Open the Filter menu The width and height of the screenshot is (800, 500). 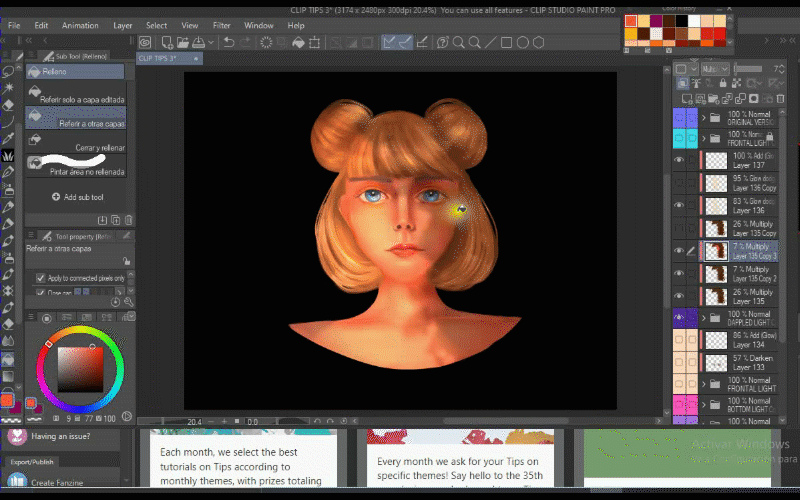point(221,25)
